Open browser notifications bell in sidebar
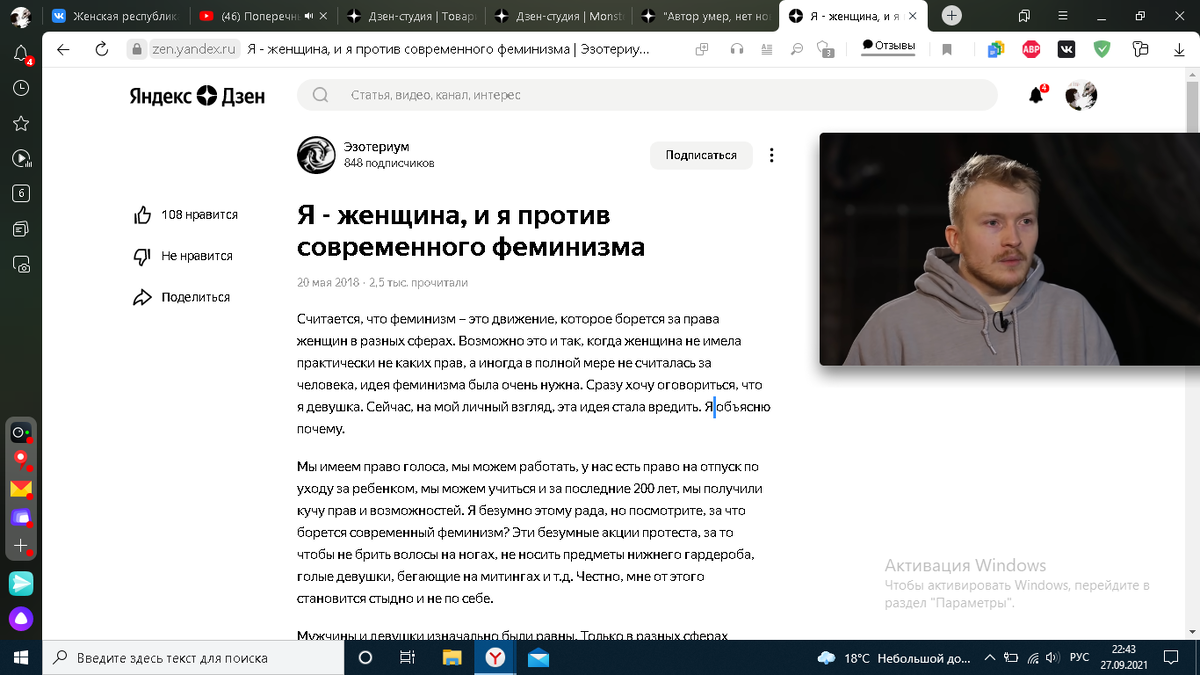Viewport: 1200px width, 675px height. [x=21, y=49]
